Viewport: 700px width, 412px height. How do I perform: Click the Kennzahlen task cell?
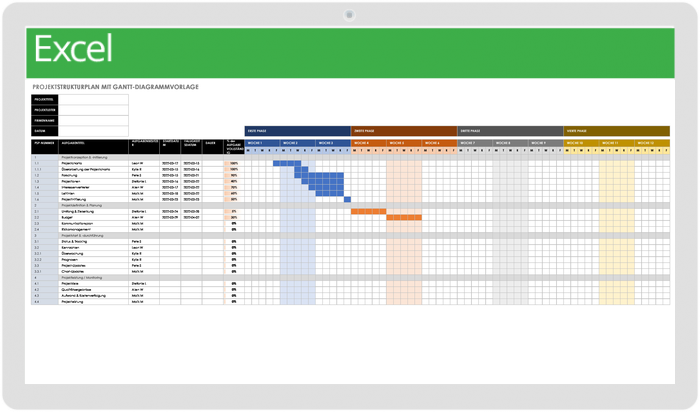coord(93,248)
